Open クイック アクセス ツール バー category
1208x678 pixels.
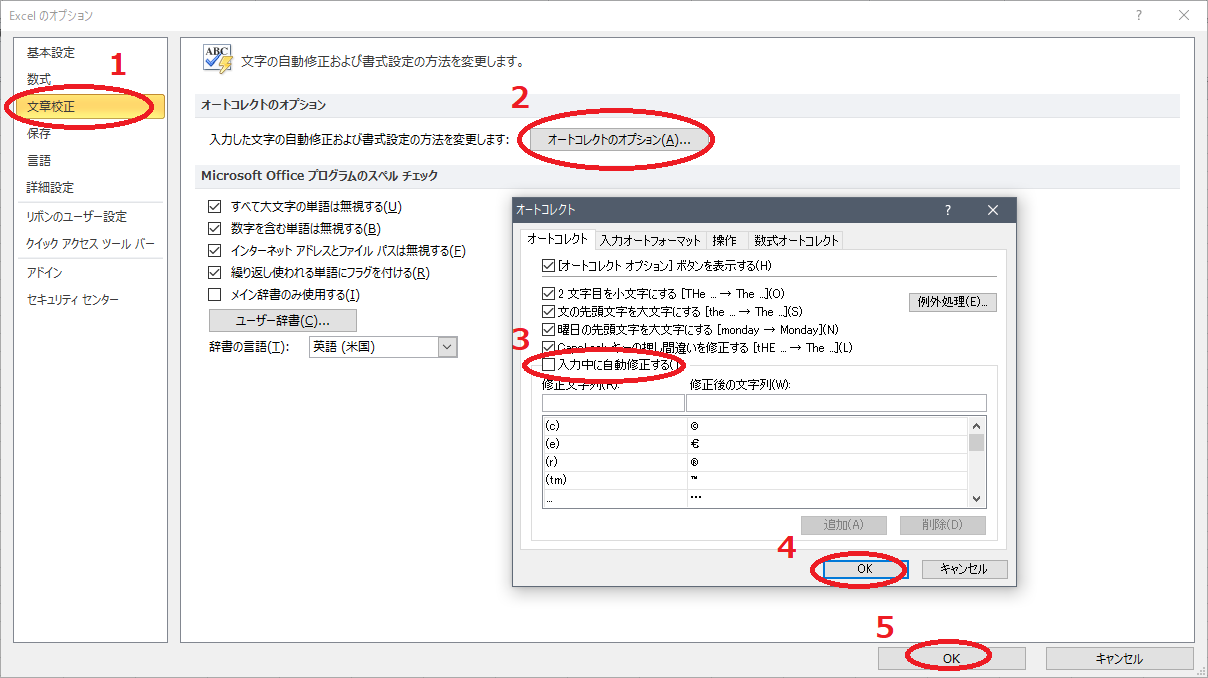90,243
